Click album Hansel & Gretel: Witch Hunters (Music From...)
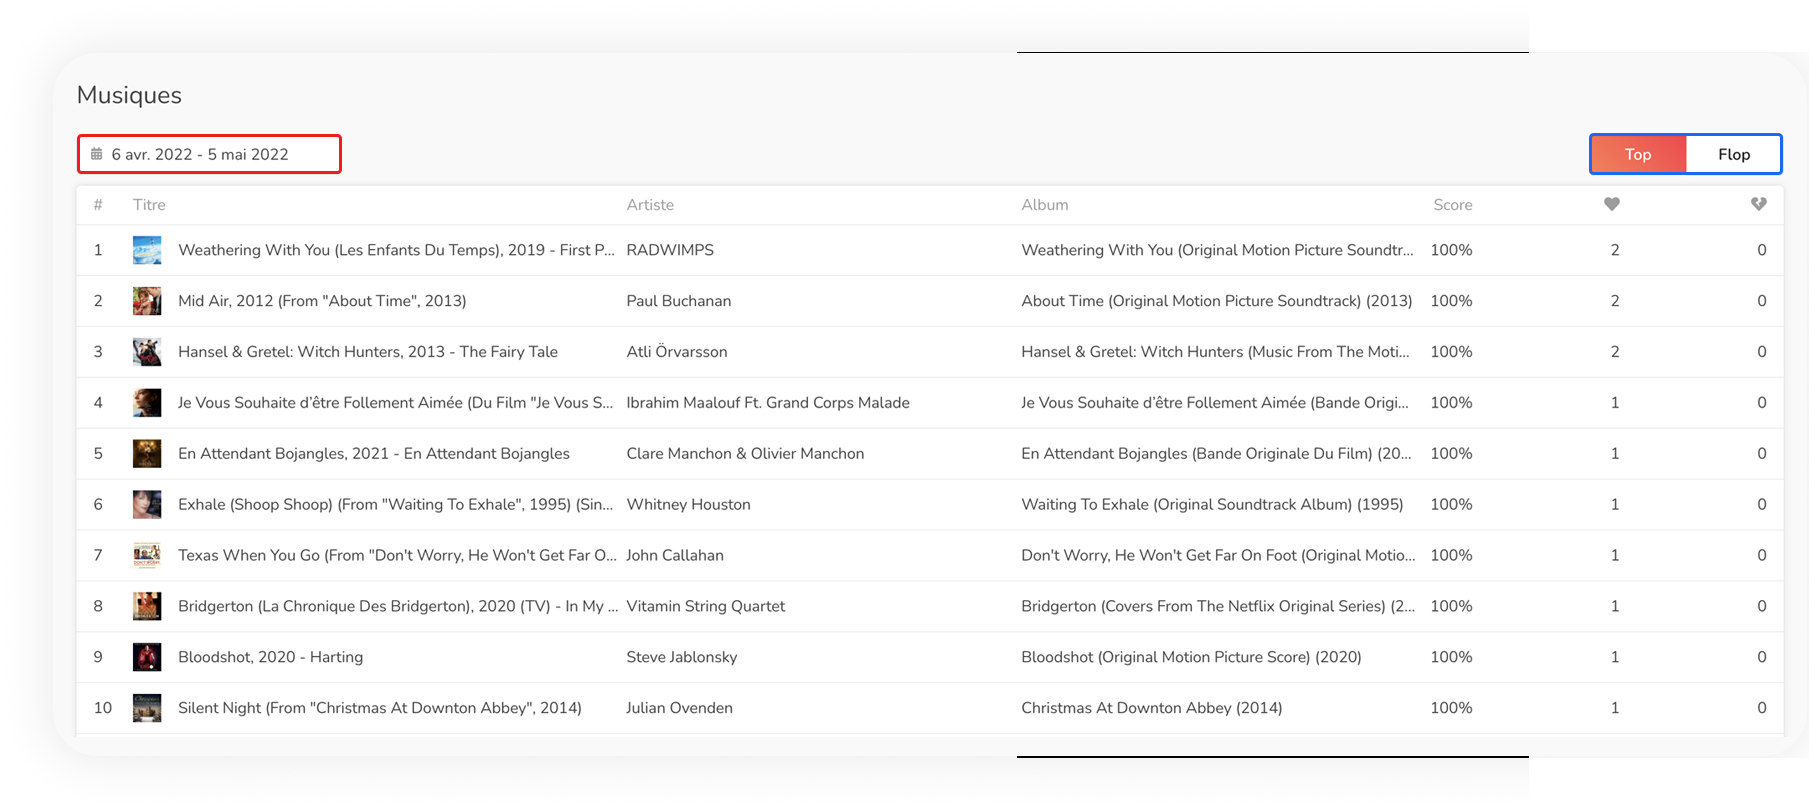The width and height of the screenshot is (1809, 809). [1215, 352]
